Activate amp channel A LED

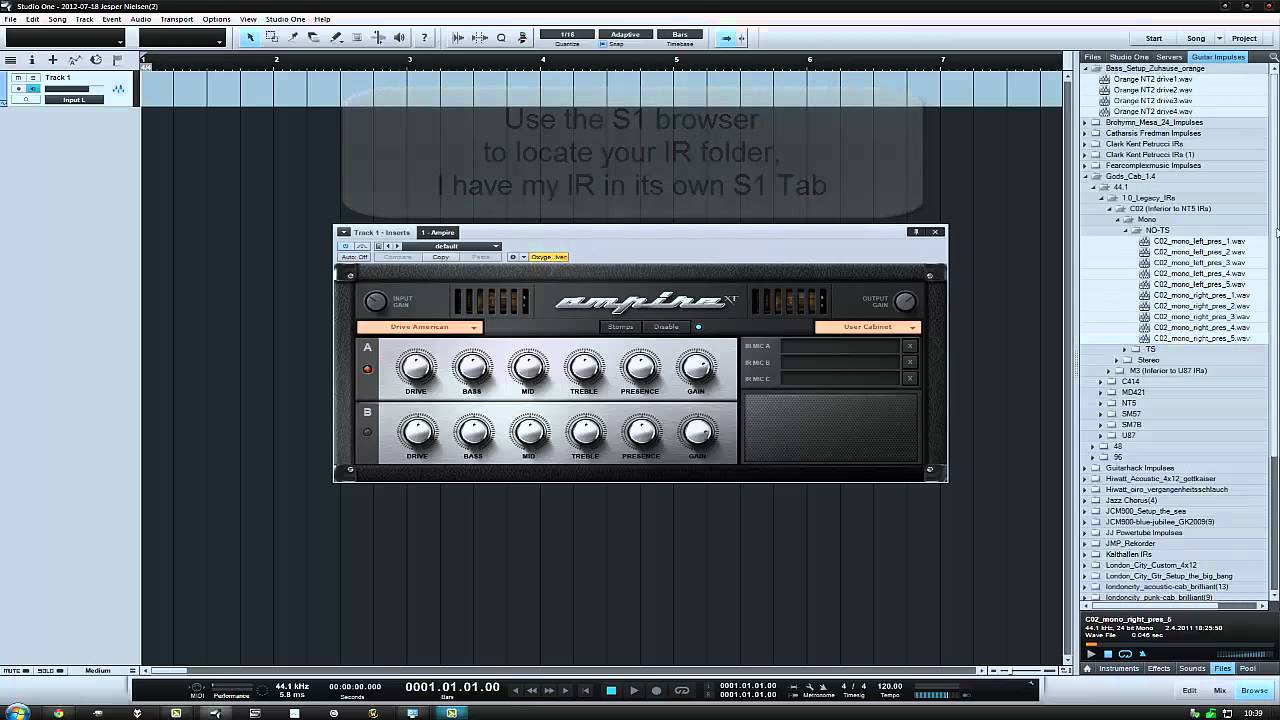(367, 369)
